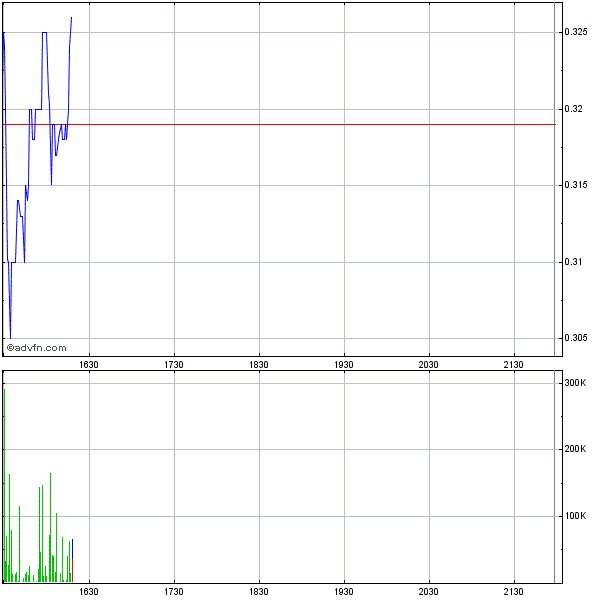Click the 2130 label under volume chart
600x600 pixels.
click(x=514, y=592)
